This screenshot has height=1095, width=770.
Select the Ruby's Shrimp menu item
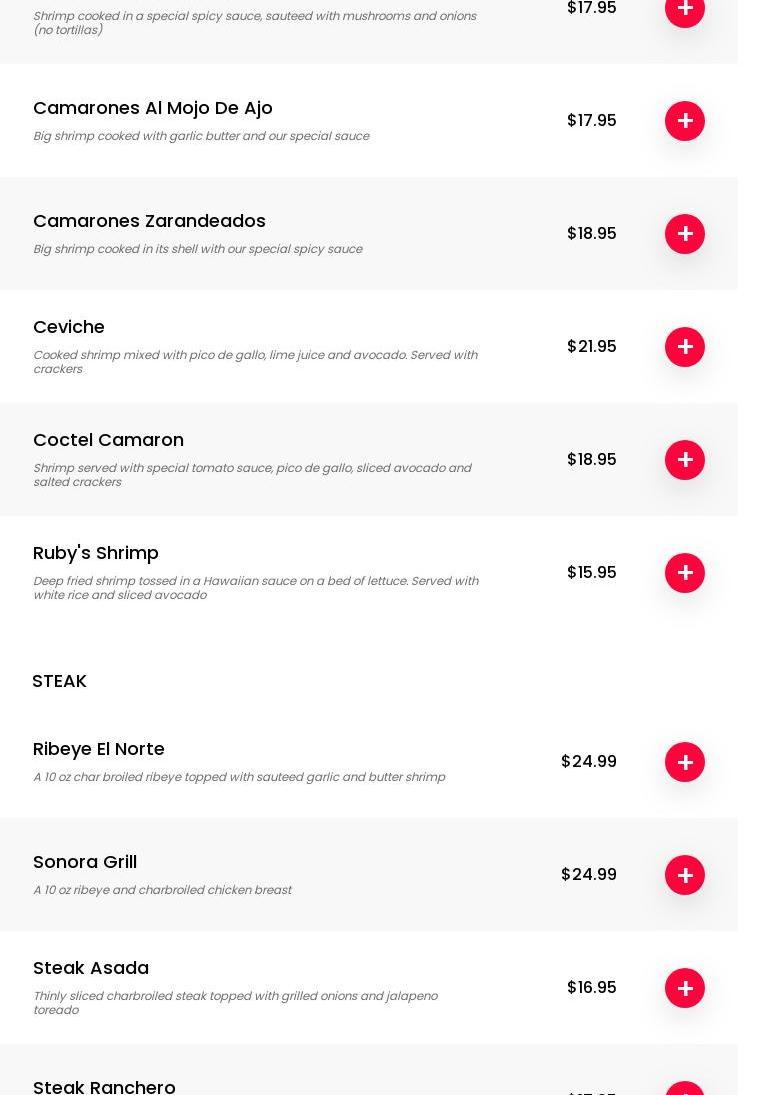96,553
